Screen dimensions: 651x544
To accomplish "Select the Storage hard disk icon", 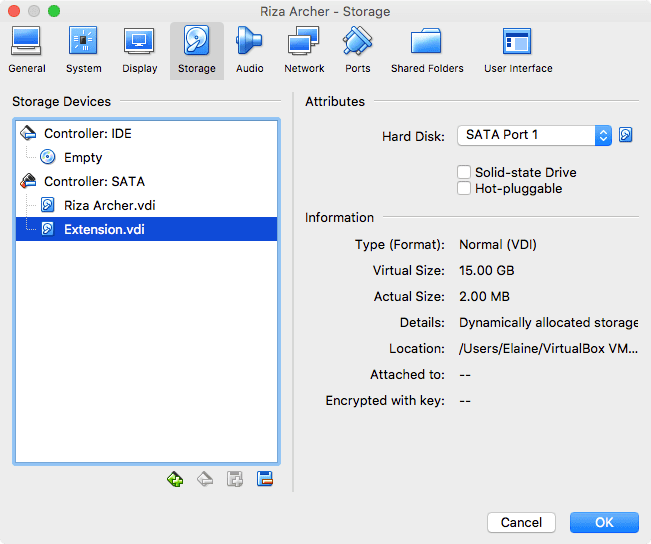I will (x=196, y=40).
